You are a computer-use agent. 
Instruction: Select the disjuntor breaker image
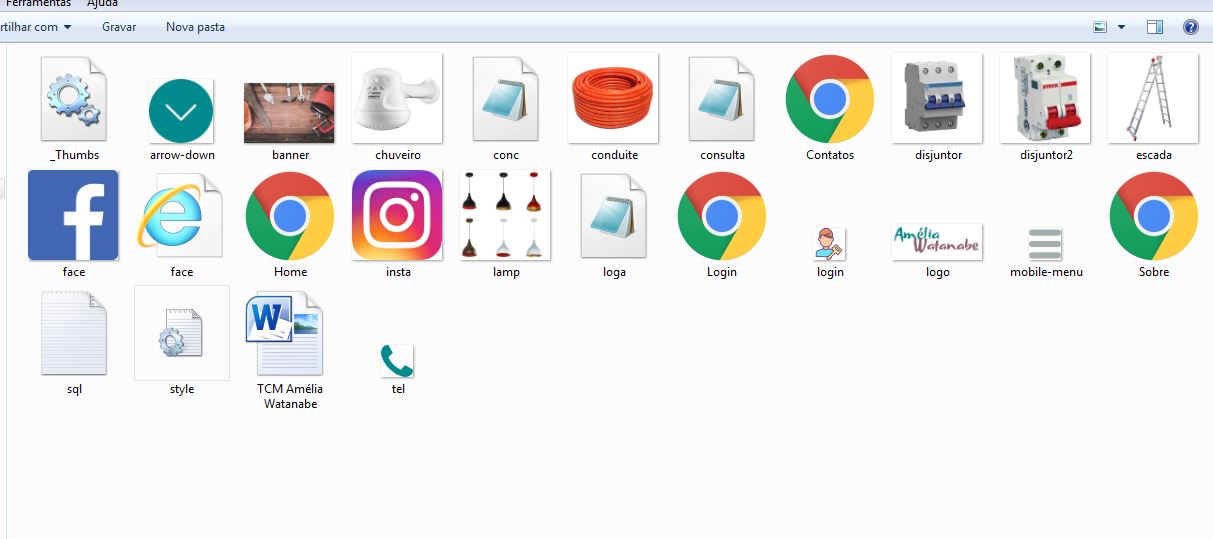pyautogui.click(x=938, y=98)
